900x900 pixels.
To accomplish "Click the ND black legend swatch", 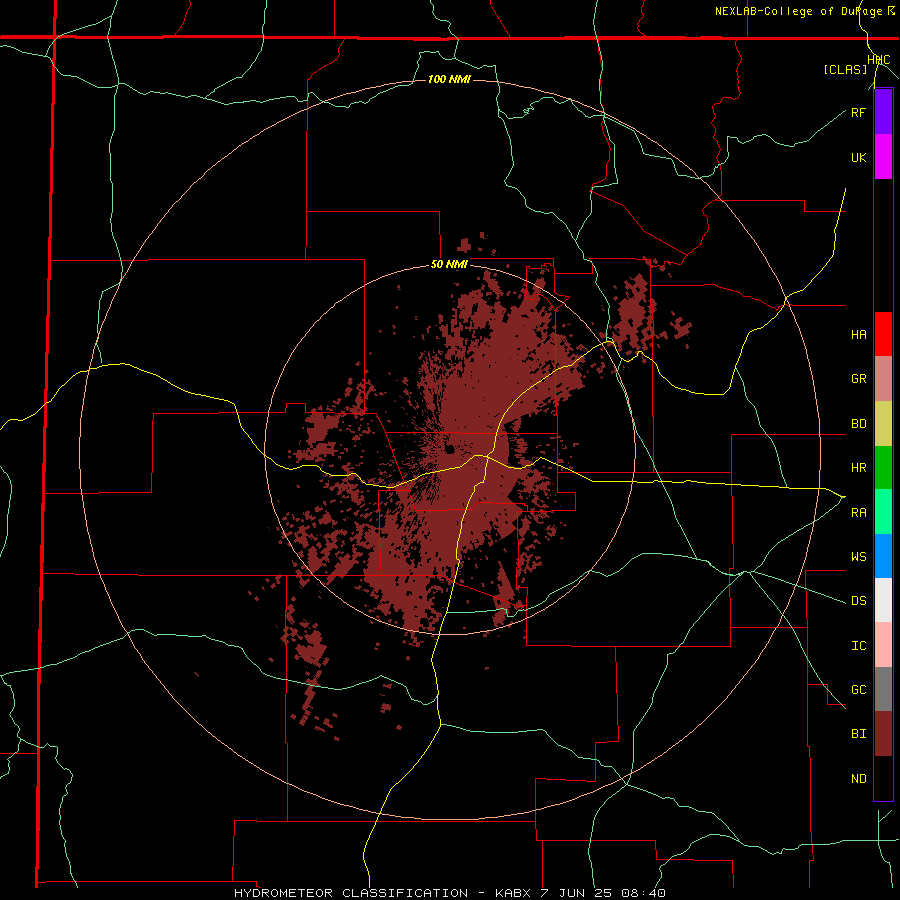I will 883,778.
